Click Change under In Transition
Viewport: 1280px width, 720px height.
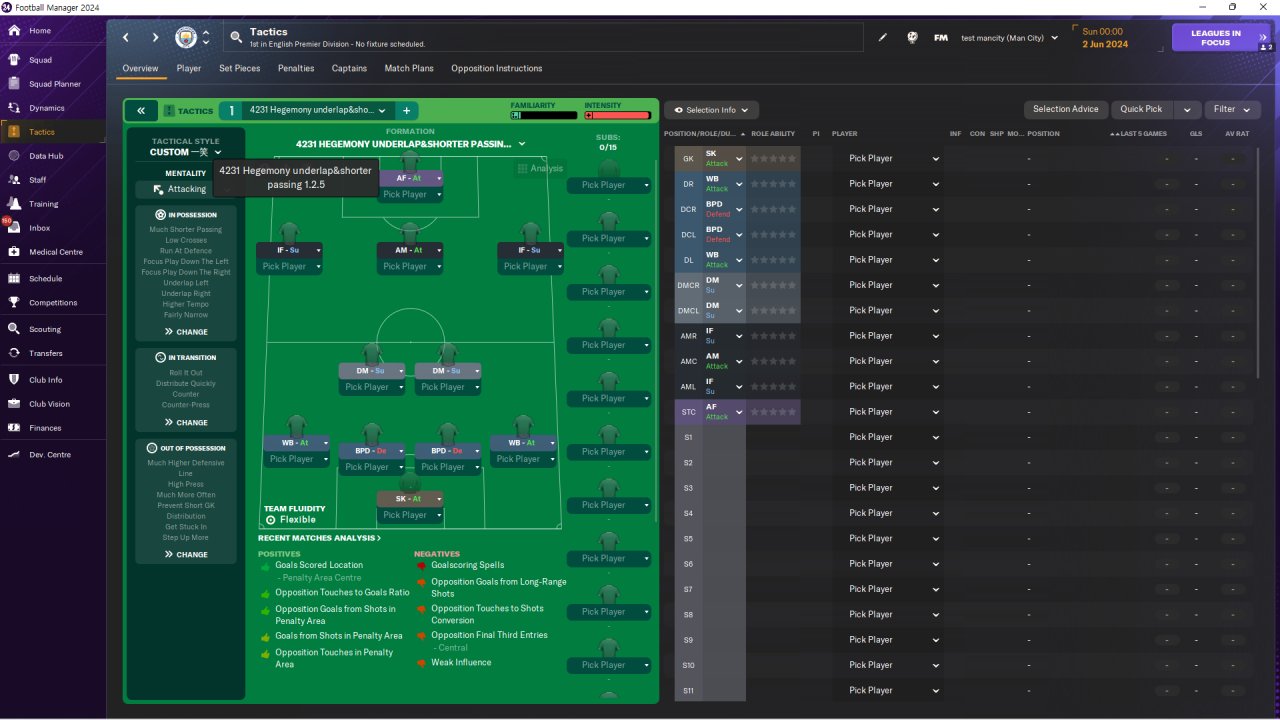pyautogui.click(x=186, y=422)
